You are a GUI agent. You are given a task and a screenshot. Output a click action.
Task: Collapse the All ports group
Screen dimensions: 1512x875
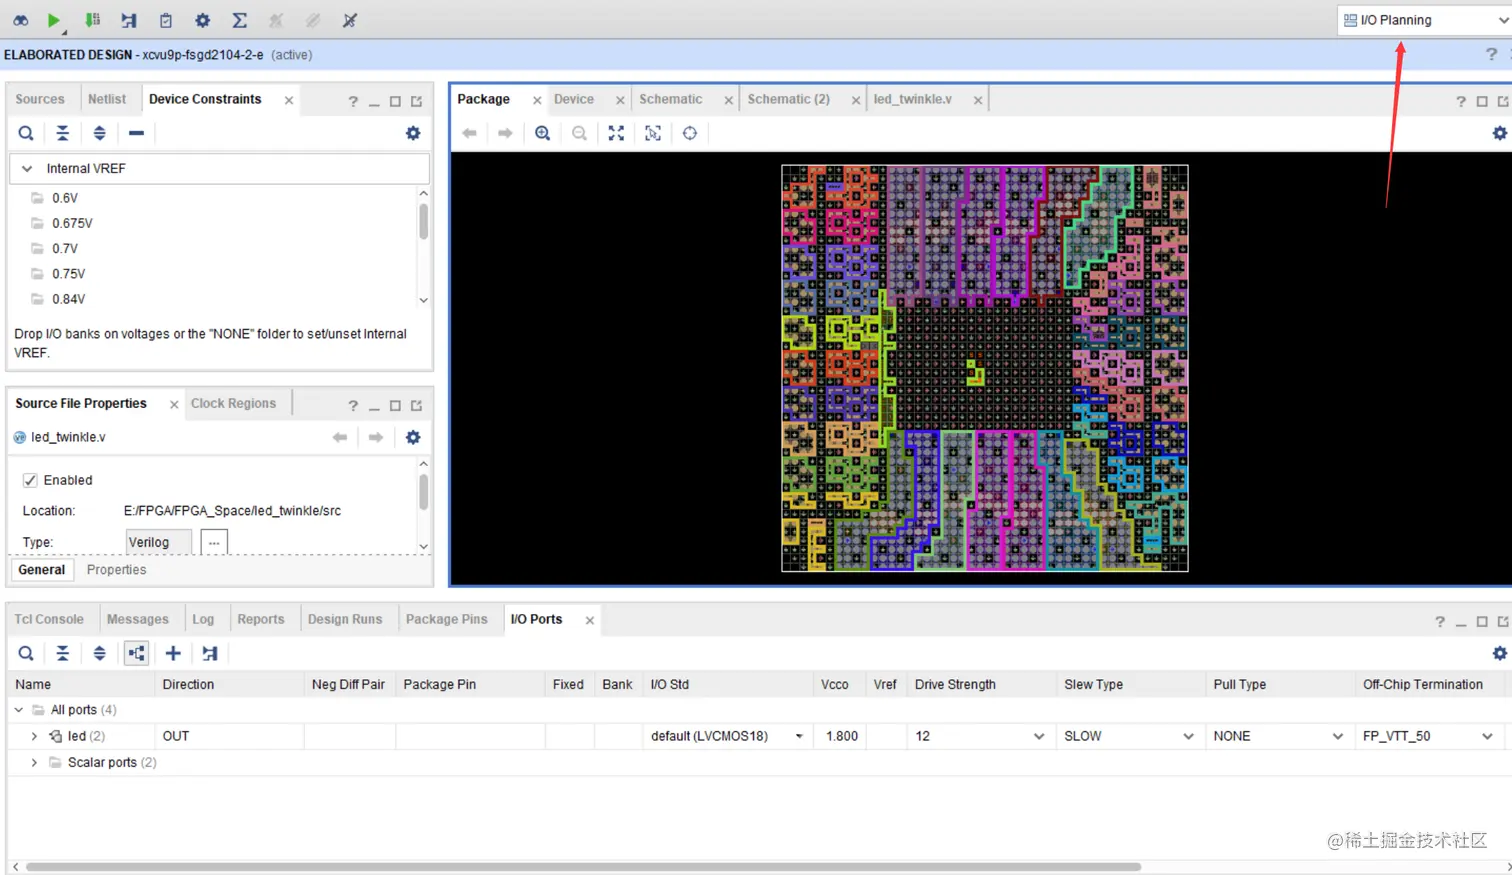point(18,710)
